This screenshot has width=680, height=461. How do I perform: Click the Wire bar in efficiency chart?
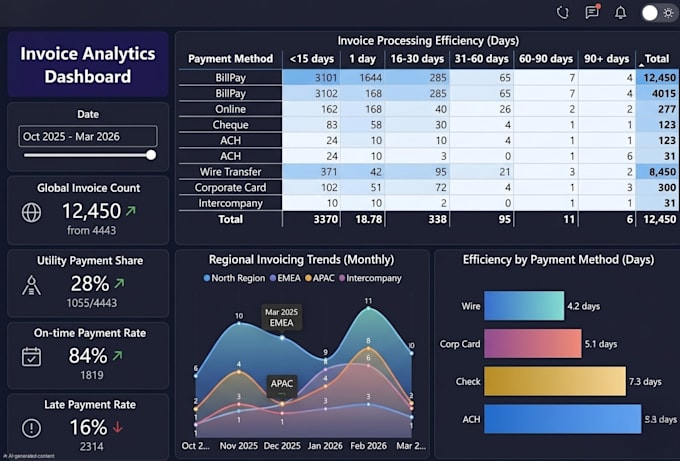[x=524, y=306]
